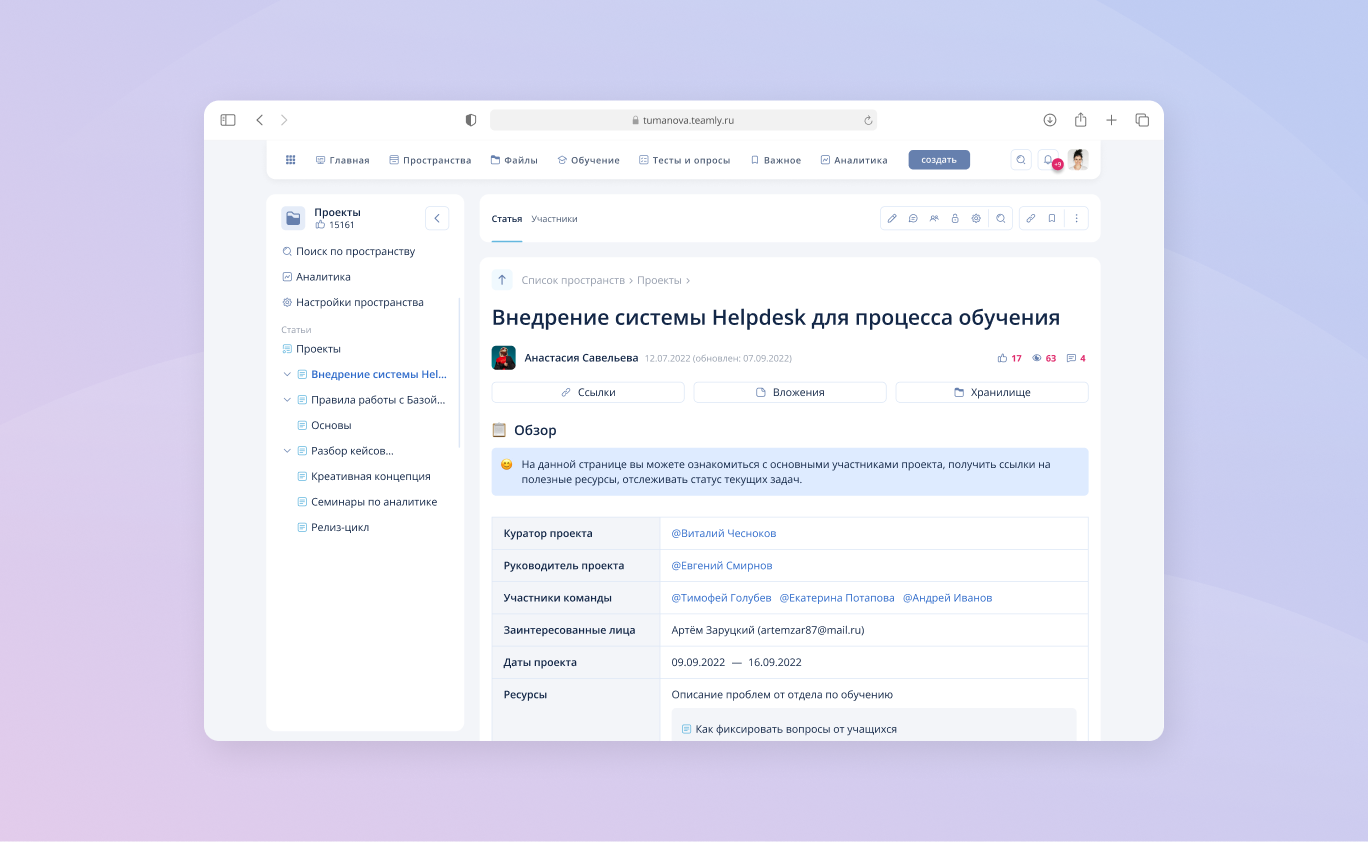Click the up-arrow icon beside breadcrumbs
The height and width of the screenshot is (842, 1368).
click(502, 280)
